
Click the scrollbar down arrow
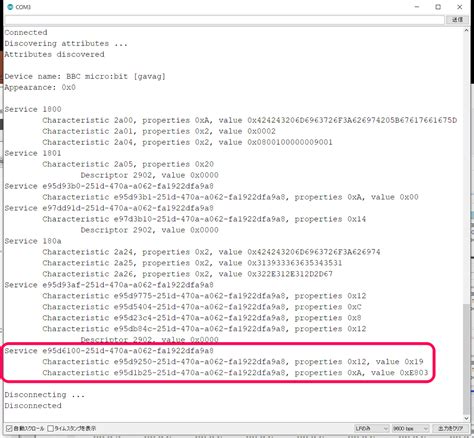click(466, 418)
